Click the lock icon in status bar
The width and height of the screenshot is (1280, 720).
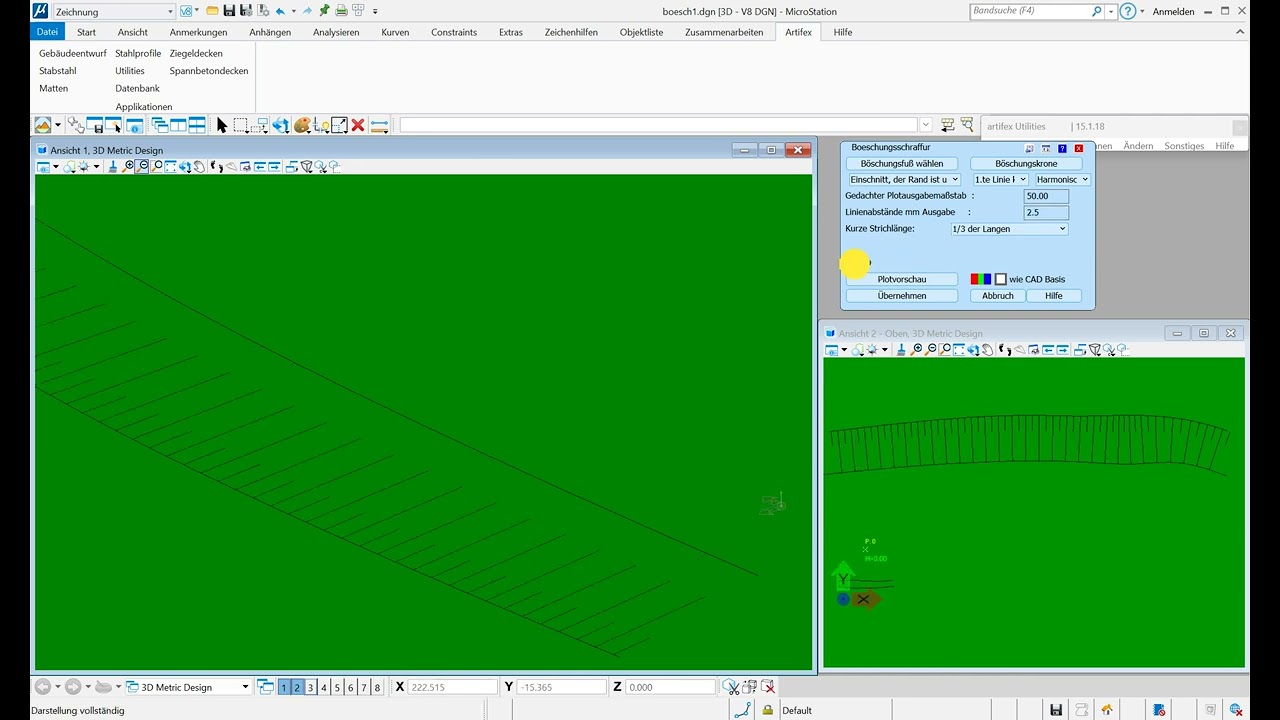pyautogui.click(x=768, y=710)
